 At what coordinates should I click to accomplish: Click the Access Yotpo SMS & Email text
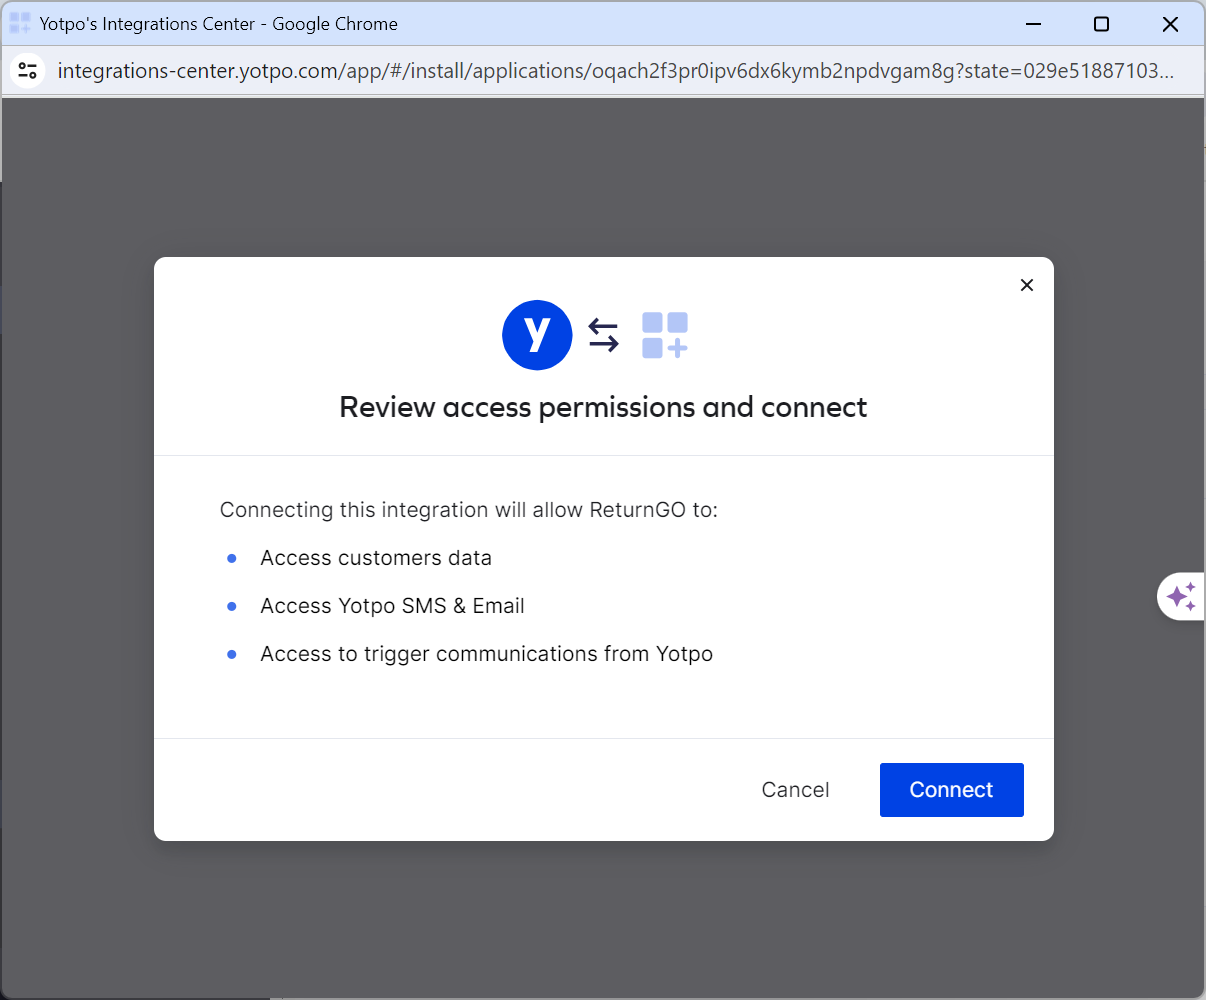coord(392,606)
